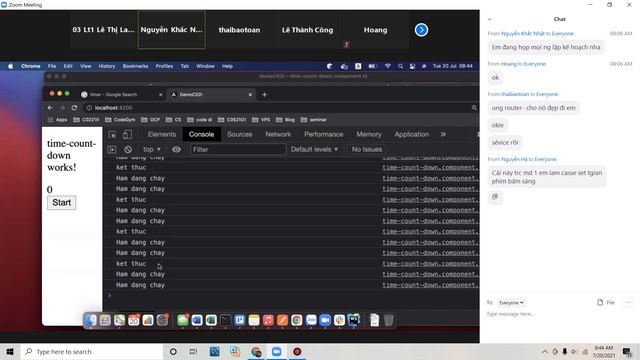
Task: Open the Blog bookmark folder
Action: coord(286,120)
